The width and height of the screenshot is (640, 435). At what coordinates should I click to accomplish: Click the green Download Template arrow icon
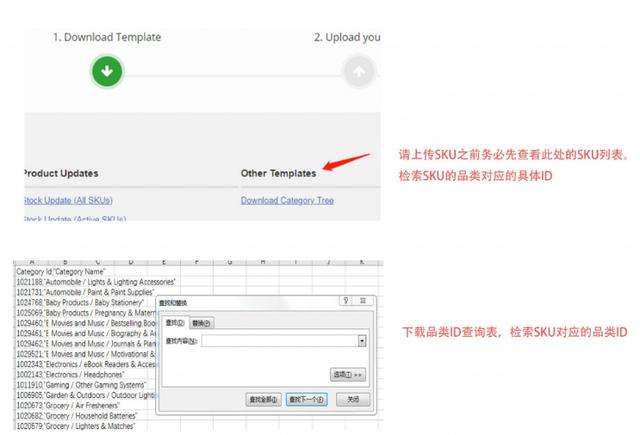tap(107, 71)
